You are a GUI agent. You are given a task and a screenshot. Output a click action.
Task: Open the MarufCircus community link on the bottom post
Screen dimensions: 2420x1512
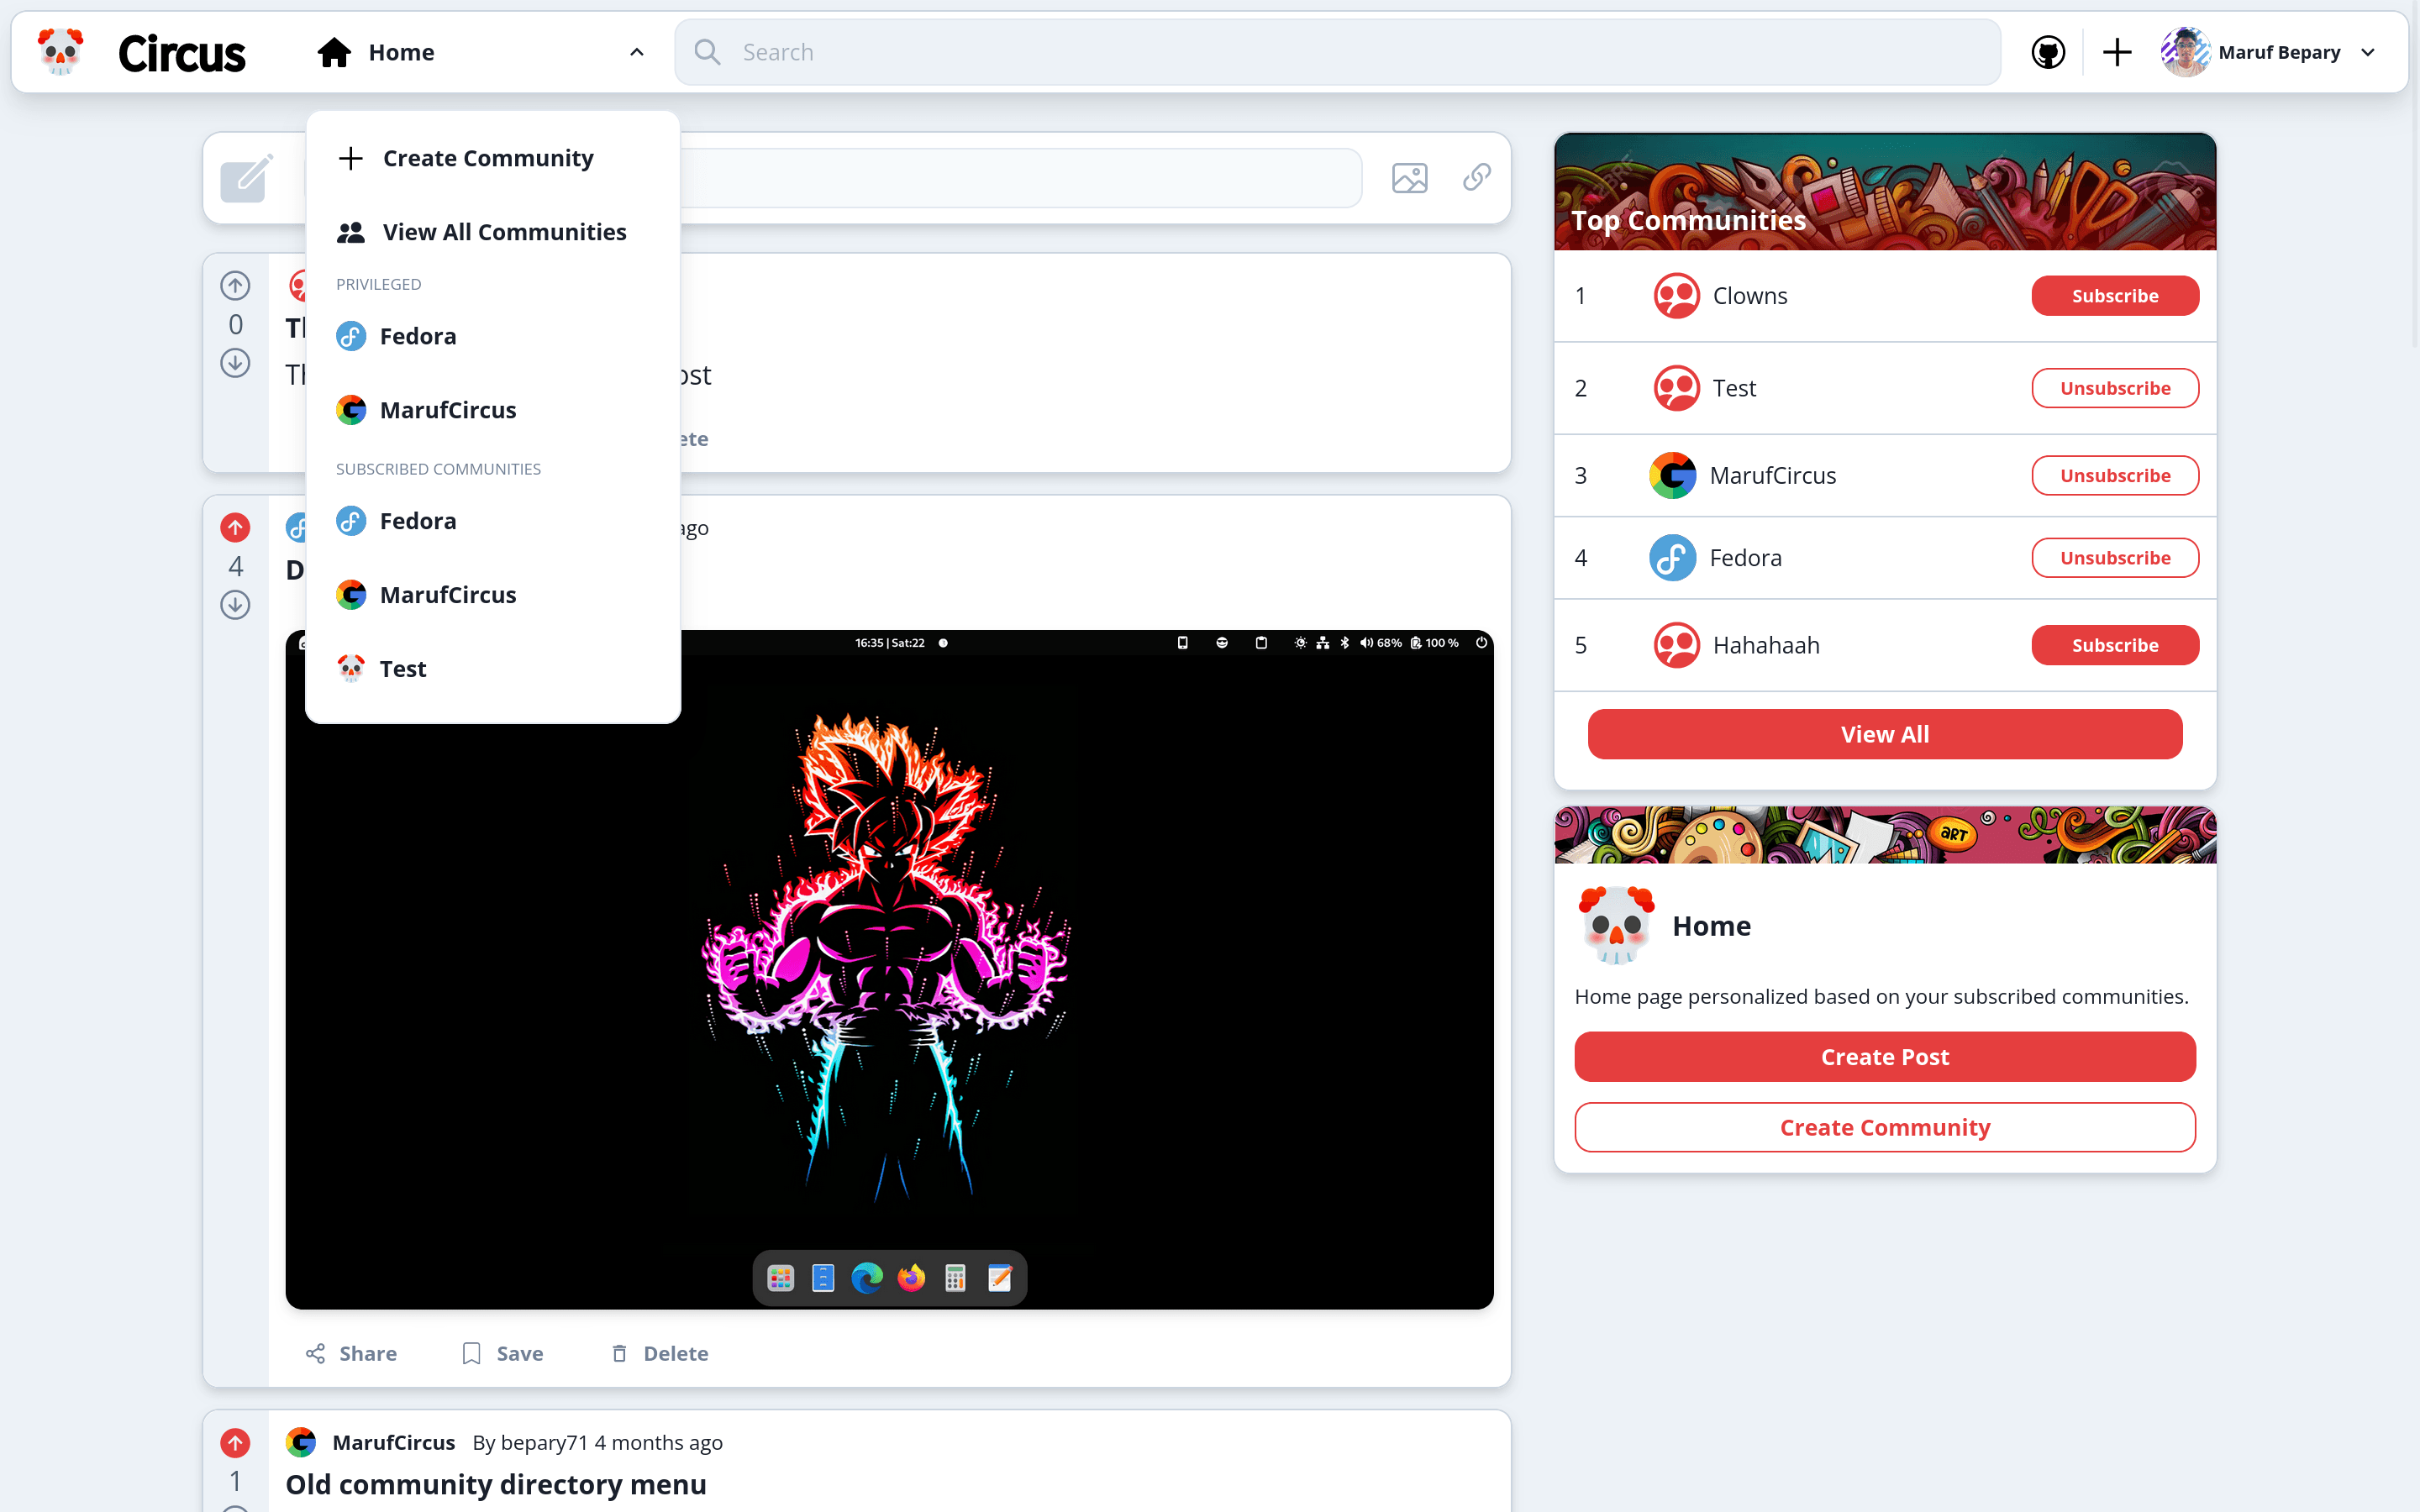pyautogui.click(x=394, y=1442)
